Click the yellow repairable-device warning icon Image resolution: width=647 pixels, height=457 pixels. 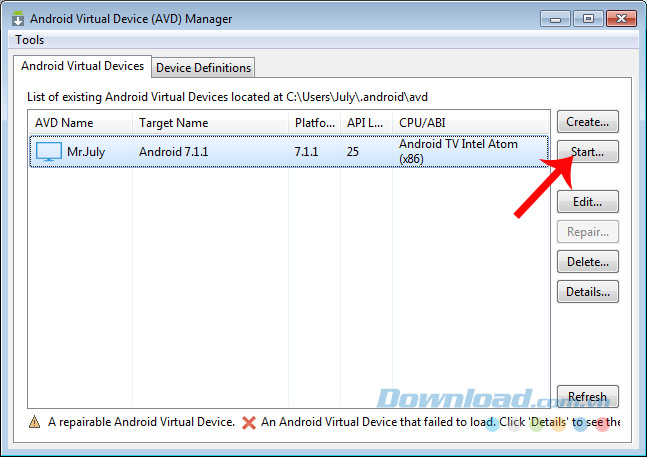click(35, 422)
